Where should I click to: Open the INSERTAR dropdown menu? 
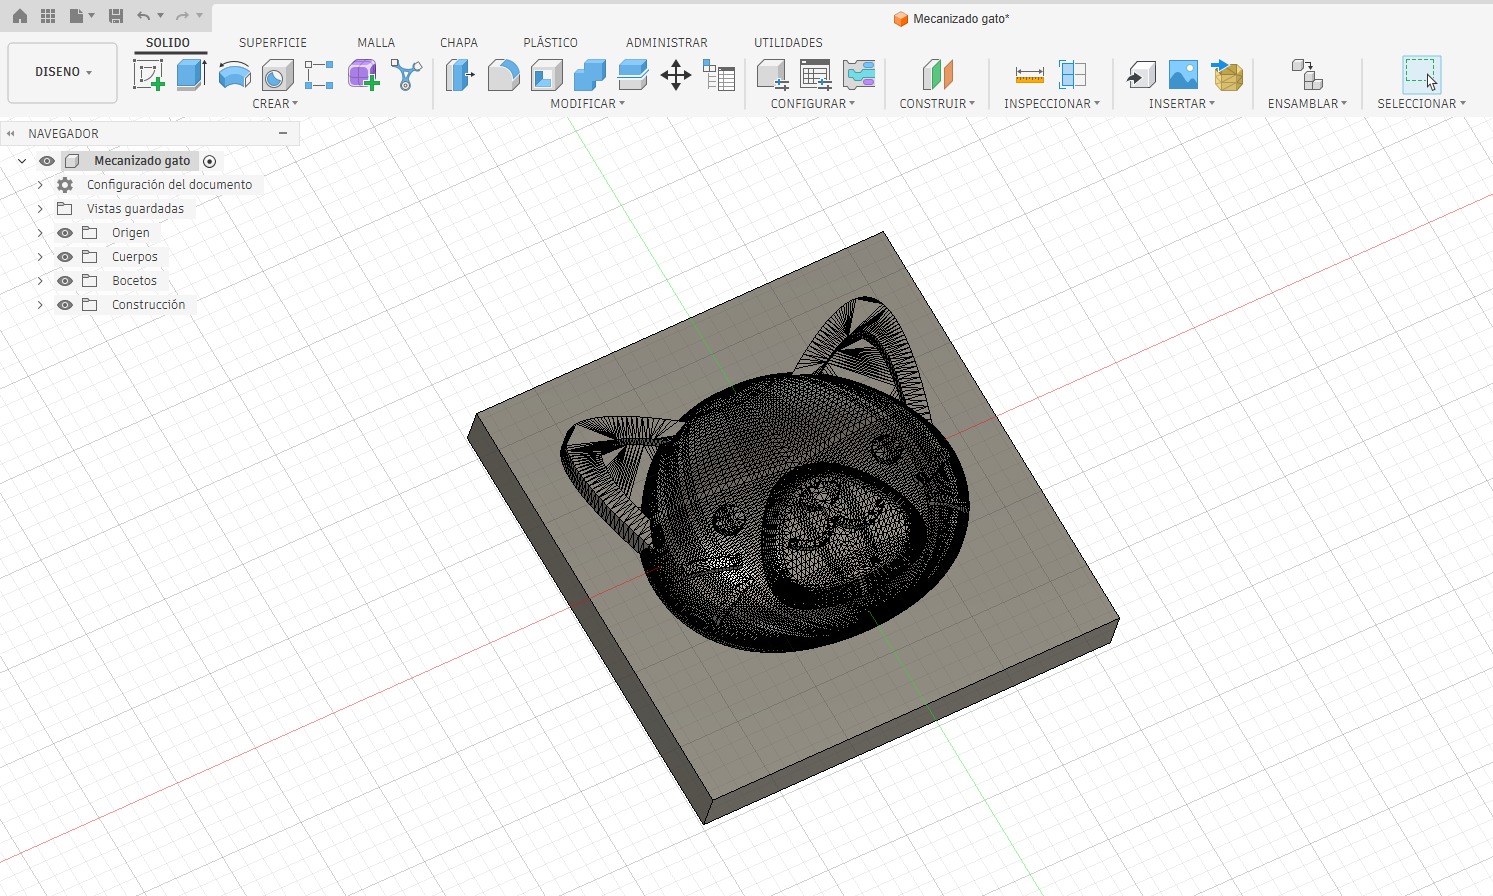point(1182,104)
